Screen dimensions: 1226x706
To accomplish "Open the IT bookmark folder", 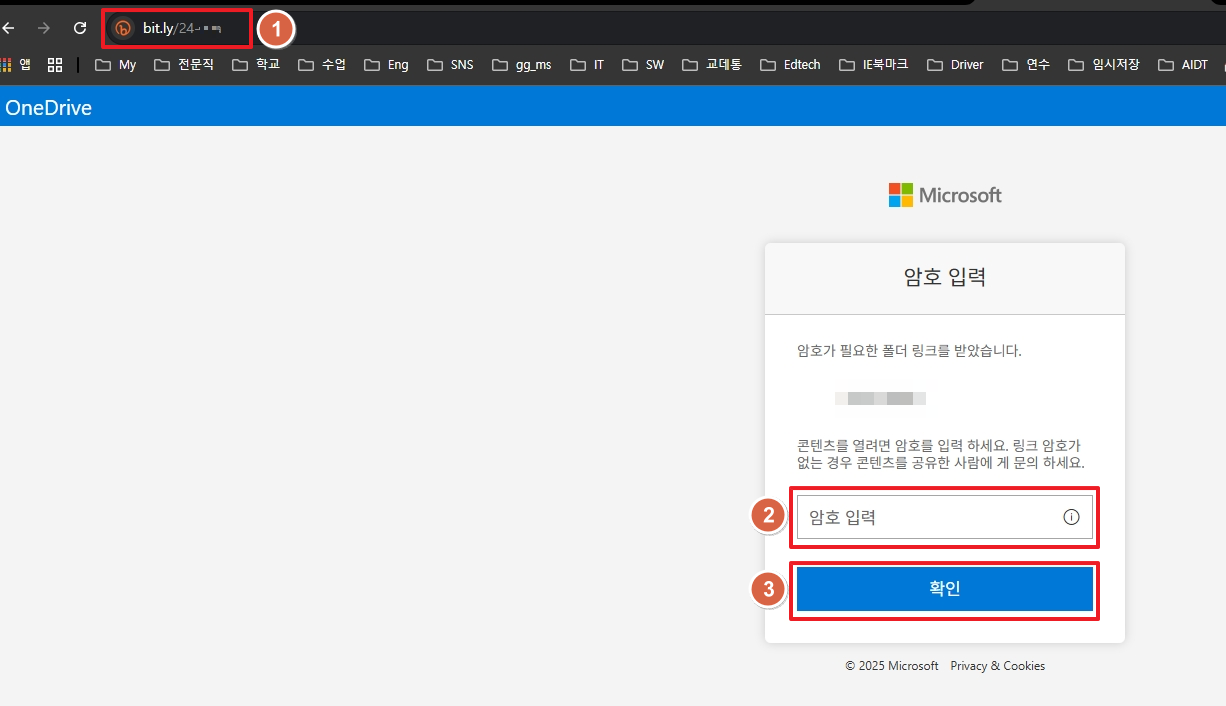I will pyautogui.click(x=587, y=64).
